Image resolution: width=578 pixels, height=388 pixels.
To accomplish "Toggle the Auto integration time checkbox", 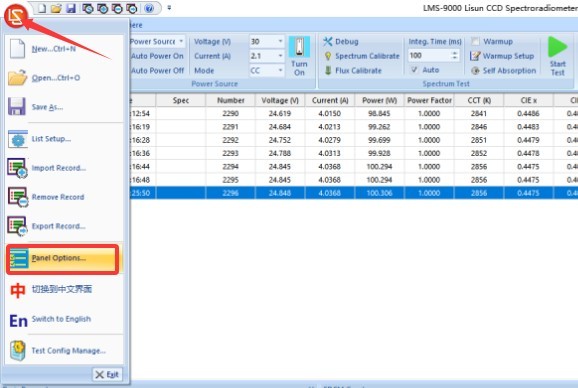I will [414, 70].
